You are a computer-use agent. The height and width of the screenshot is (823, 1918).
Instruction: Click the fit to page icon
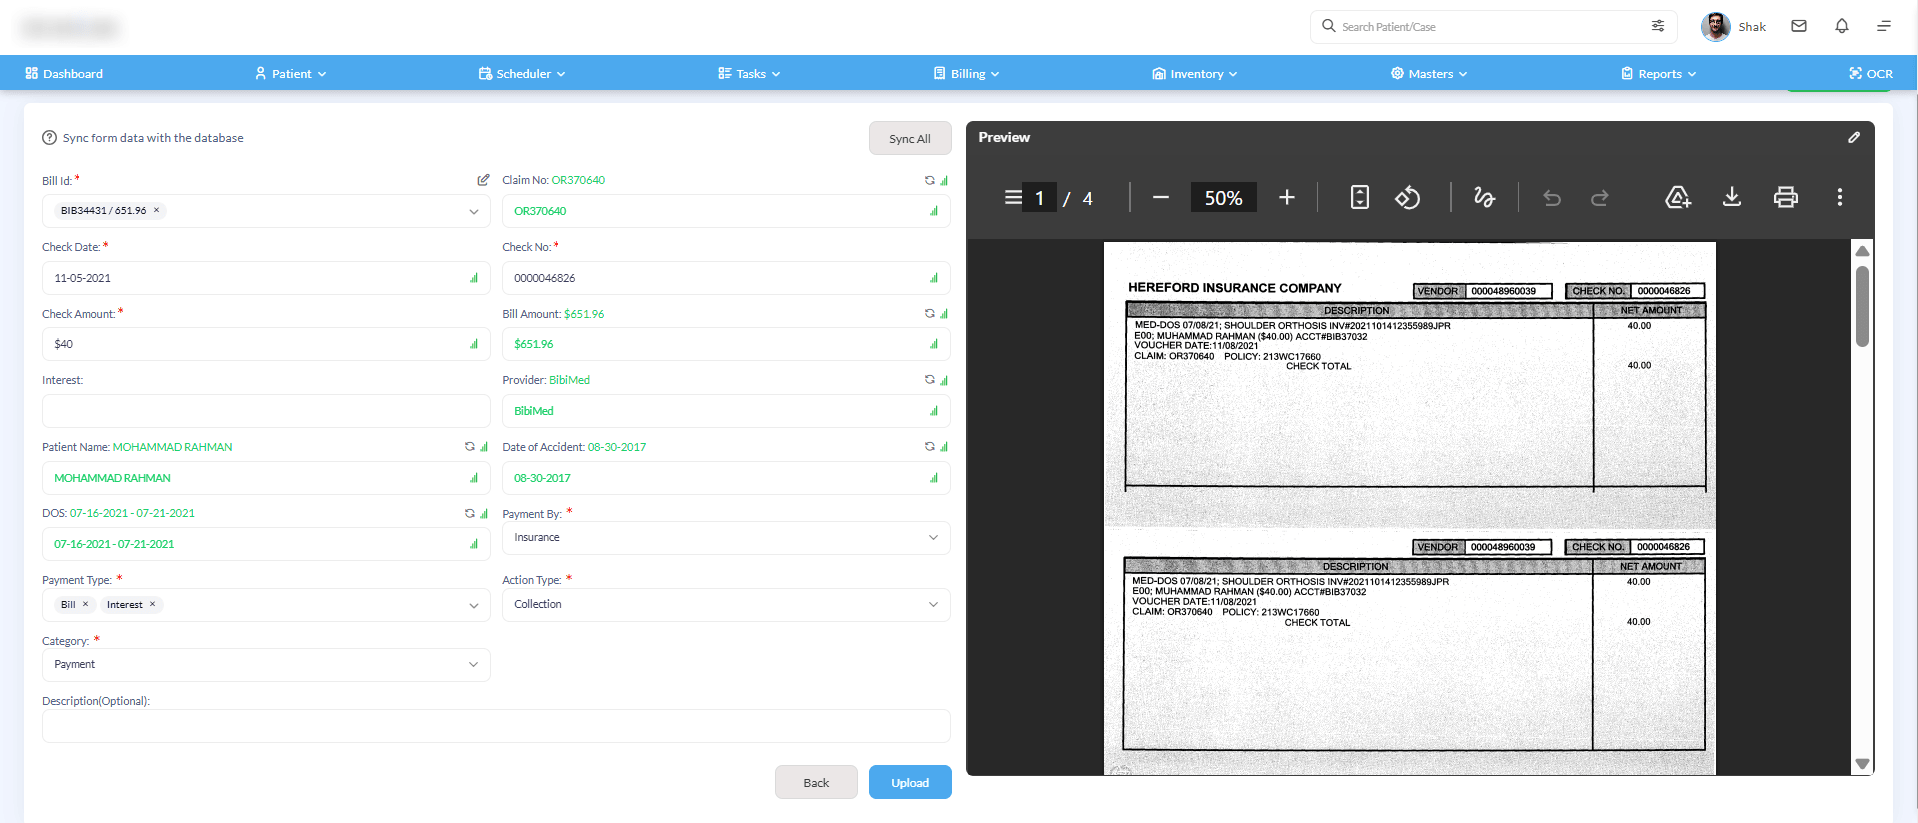[1360, 198]
